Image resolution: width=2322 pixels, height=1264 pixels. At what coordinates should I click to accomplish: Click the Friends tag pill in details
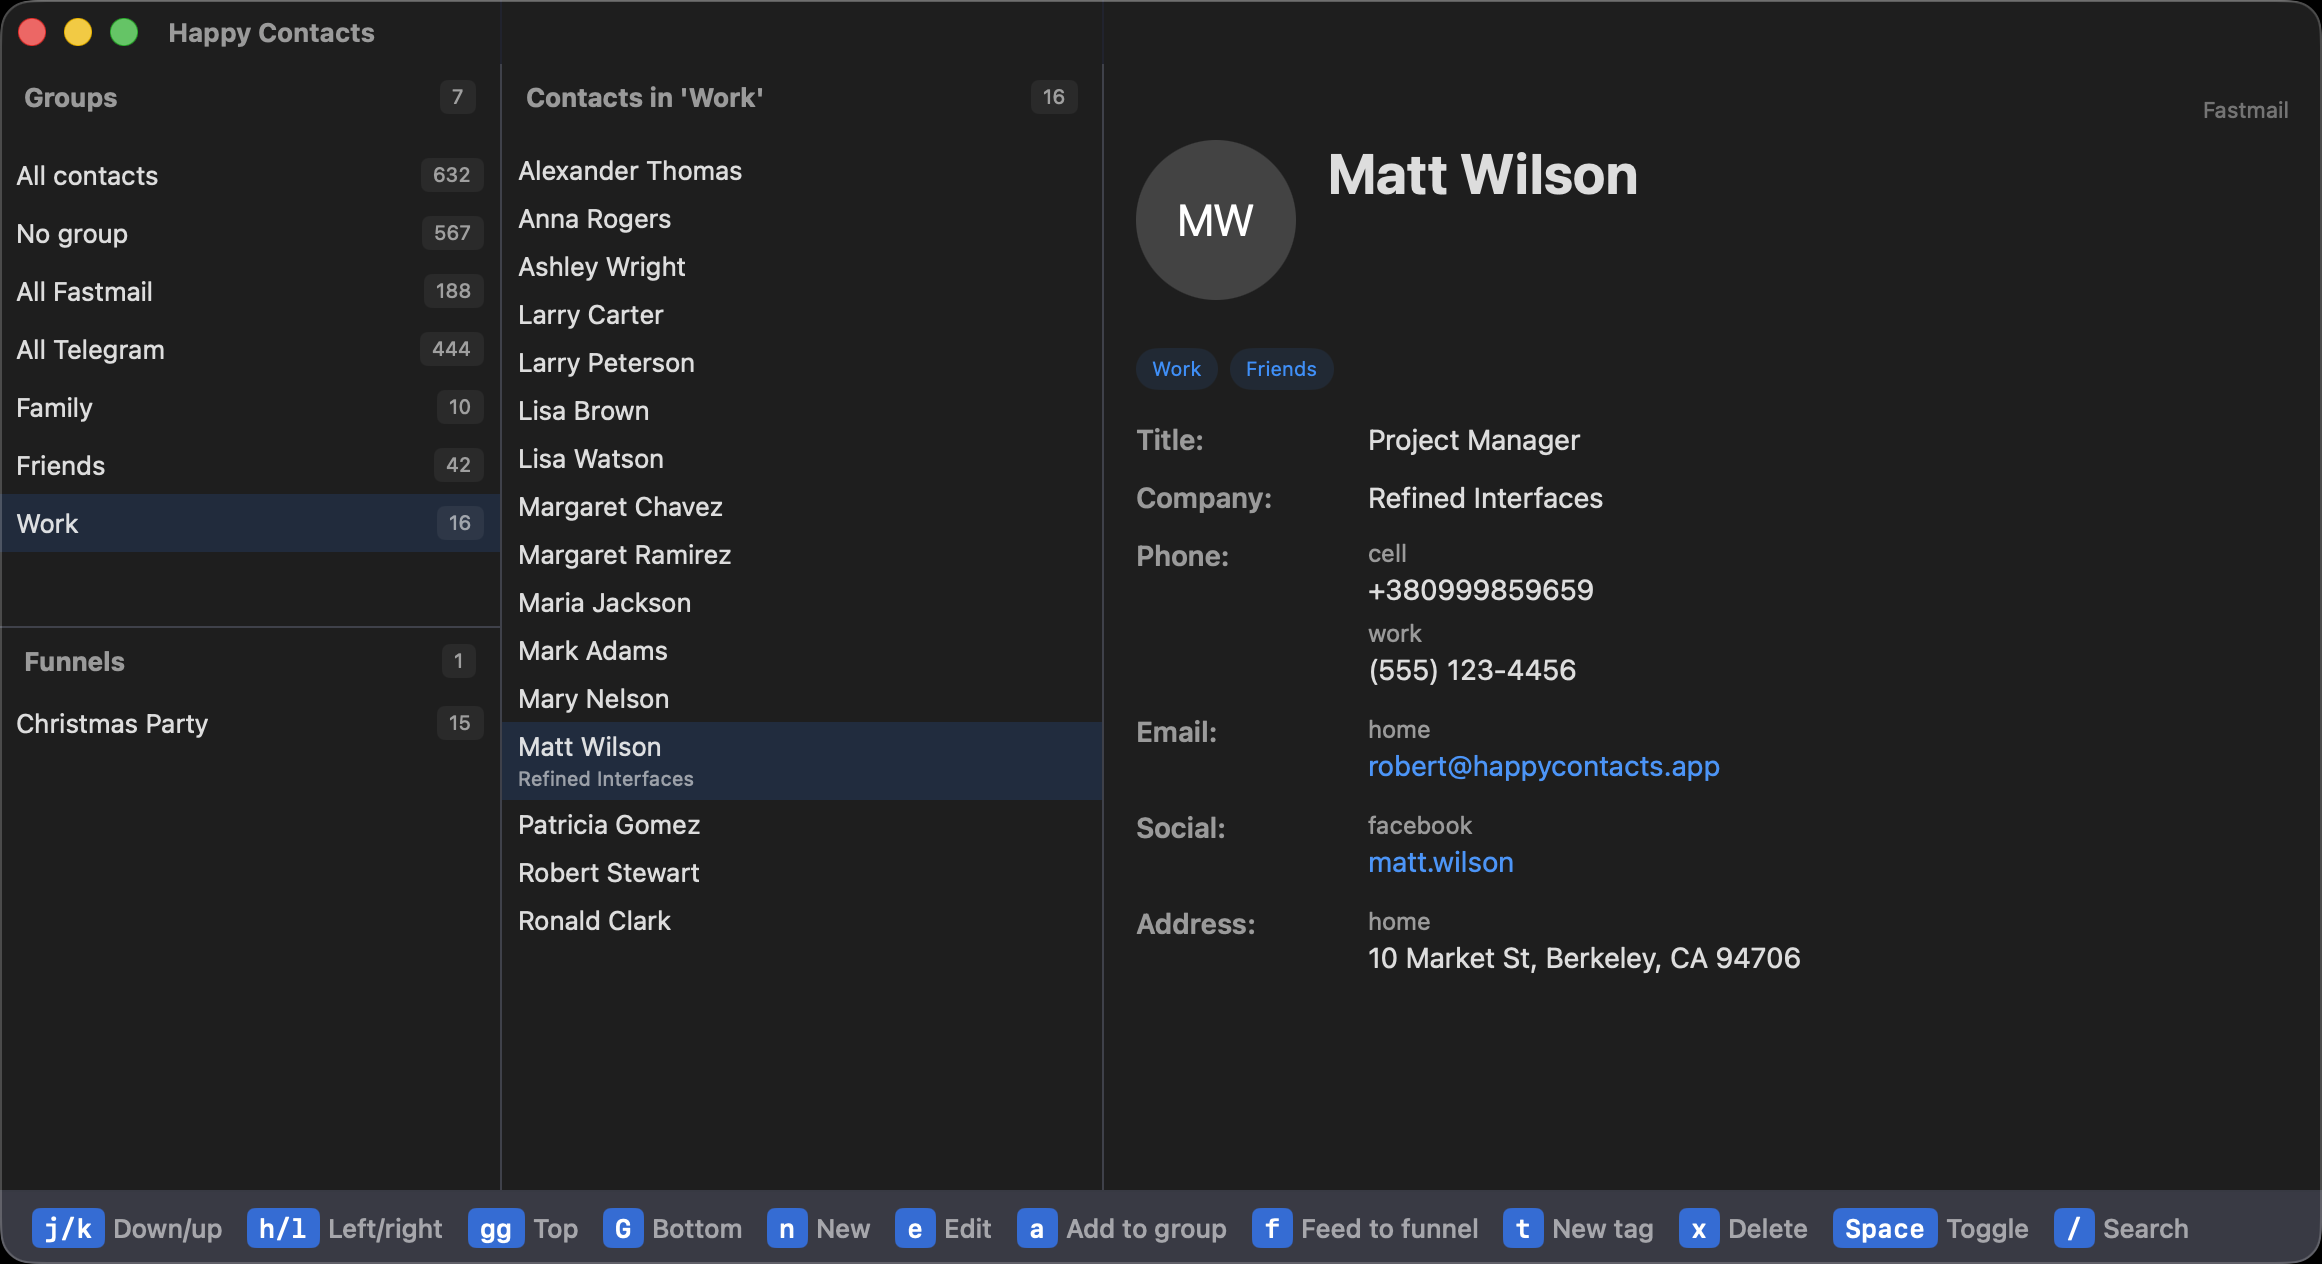[1280, 369]
